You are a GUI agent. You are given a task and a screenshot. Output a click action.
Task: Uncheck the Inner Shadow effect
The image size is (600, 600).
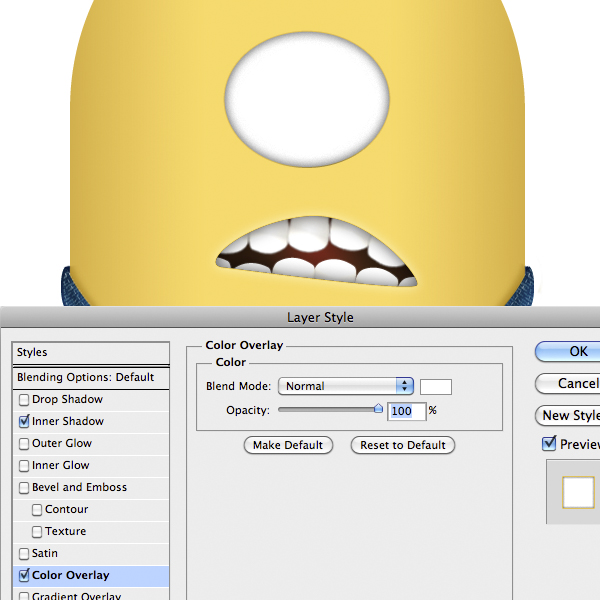pyautogui.click(x=24, y=422)
